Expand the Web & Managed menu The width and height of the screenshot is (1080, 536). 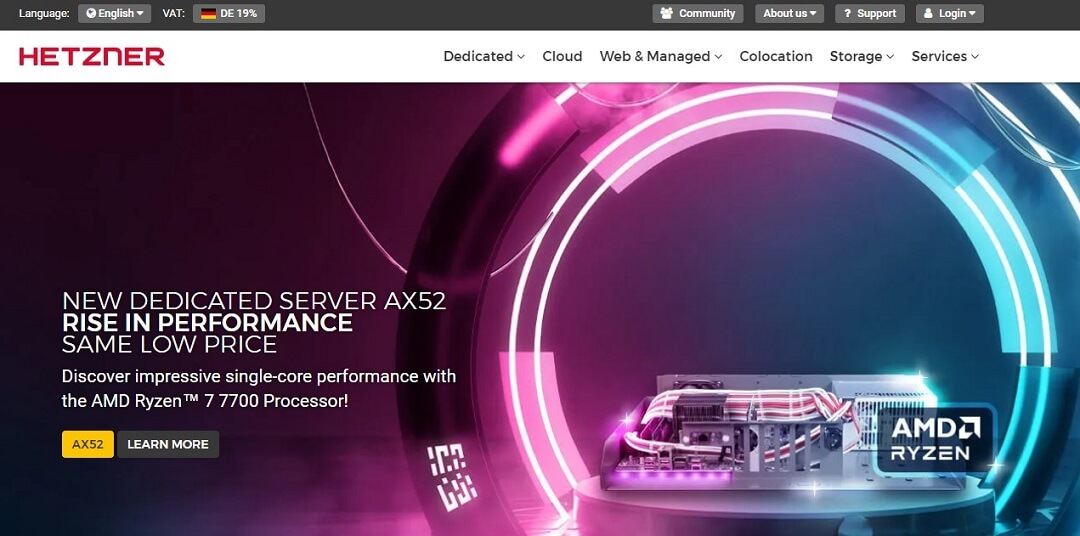click(x=661, y=56)
